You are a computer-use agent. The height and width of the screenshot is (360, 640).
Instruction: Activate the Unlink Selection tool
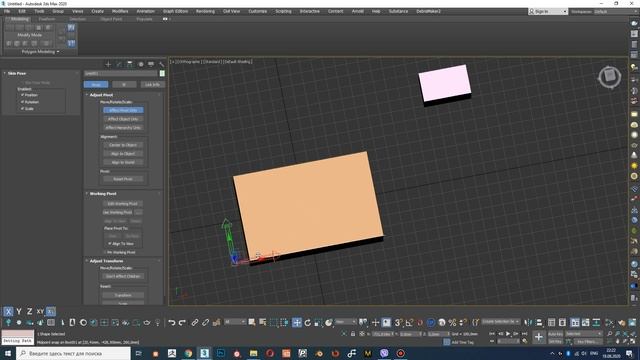[205, 322]
